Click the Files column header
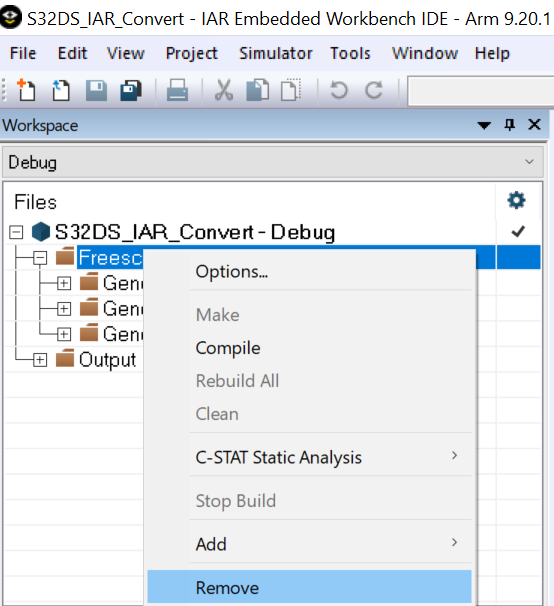Viewport: 554px width, 606px height. [x=36, y=202]
